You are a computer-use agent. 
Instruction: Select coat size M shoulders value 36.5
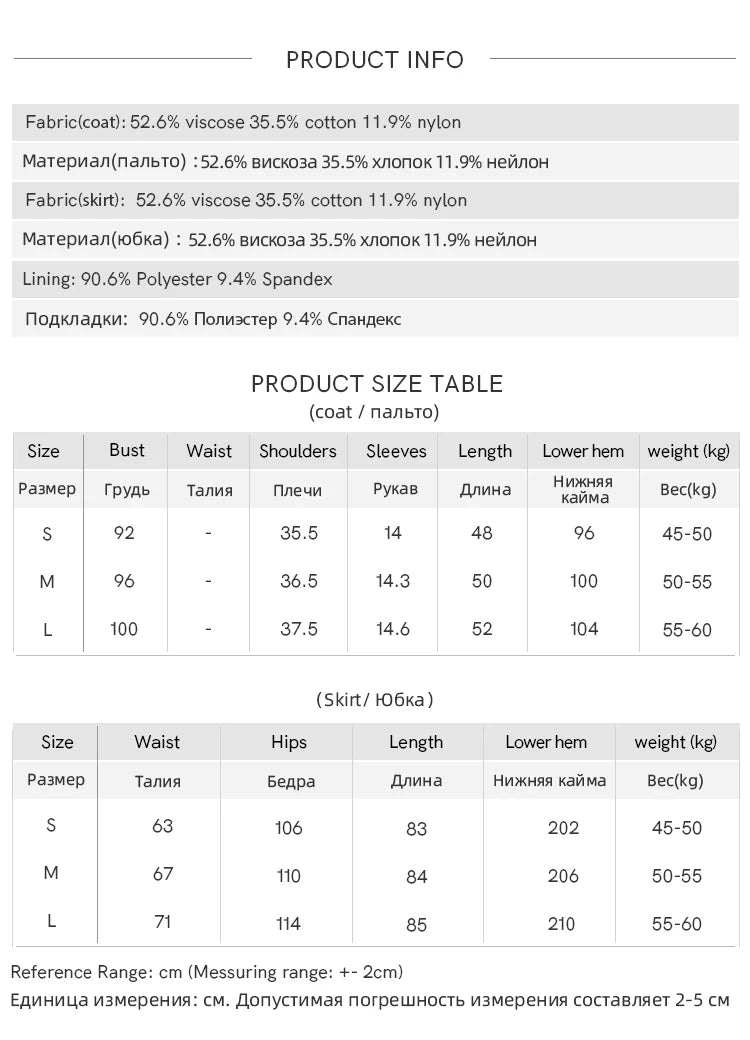click(298, 581)
